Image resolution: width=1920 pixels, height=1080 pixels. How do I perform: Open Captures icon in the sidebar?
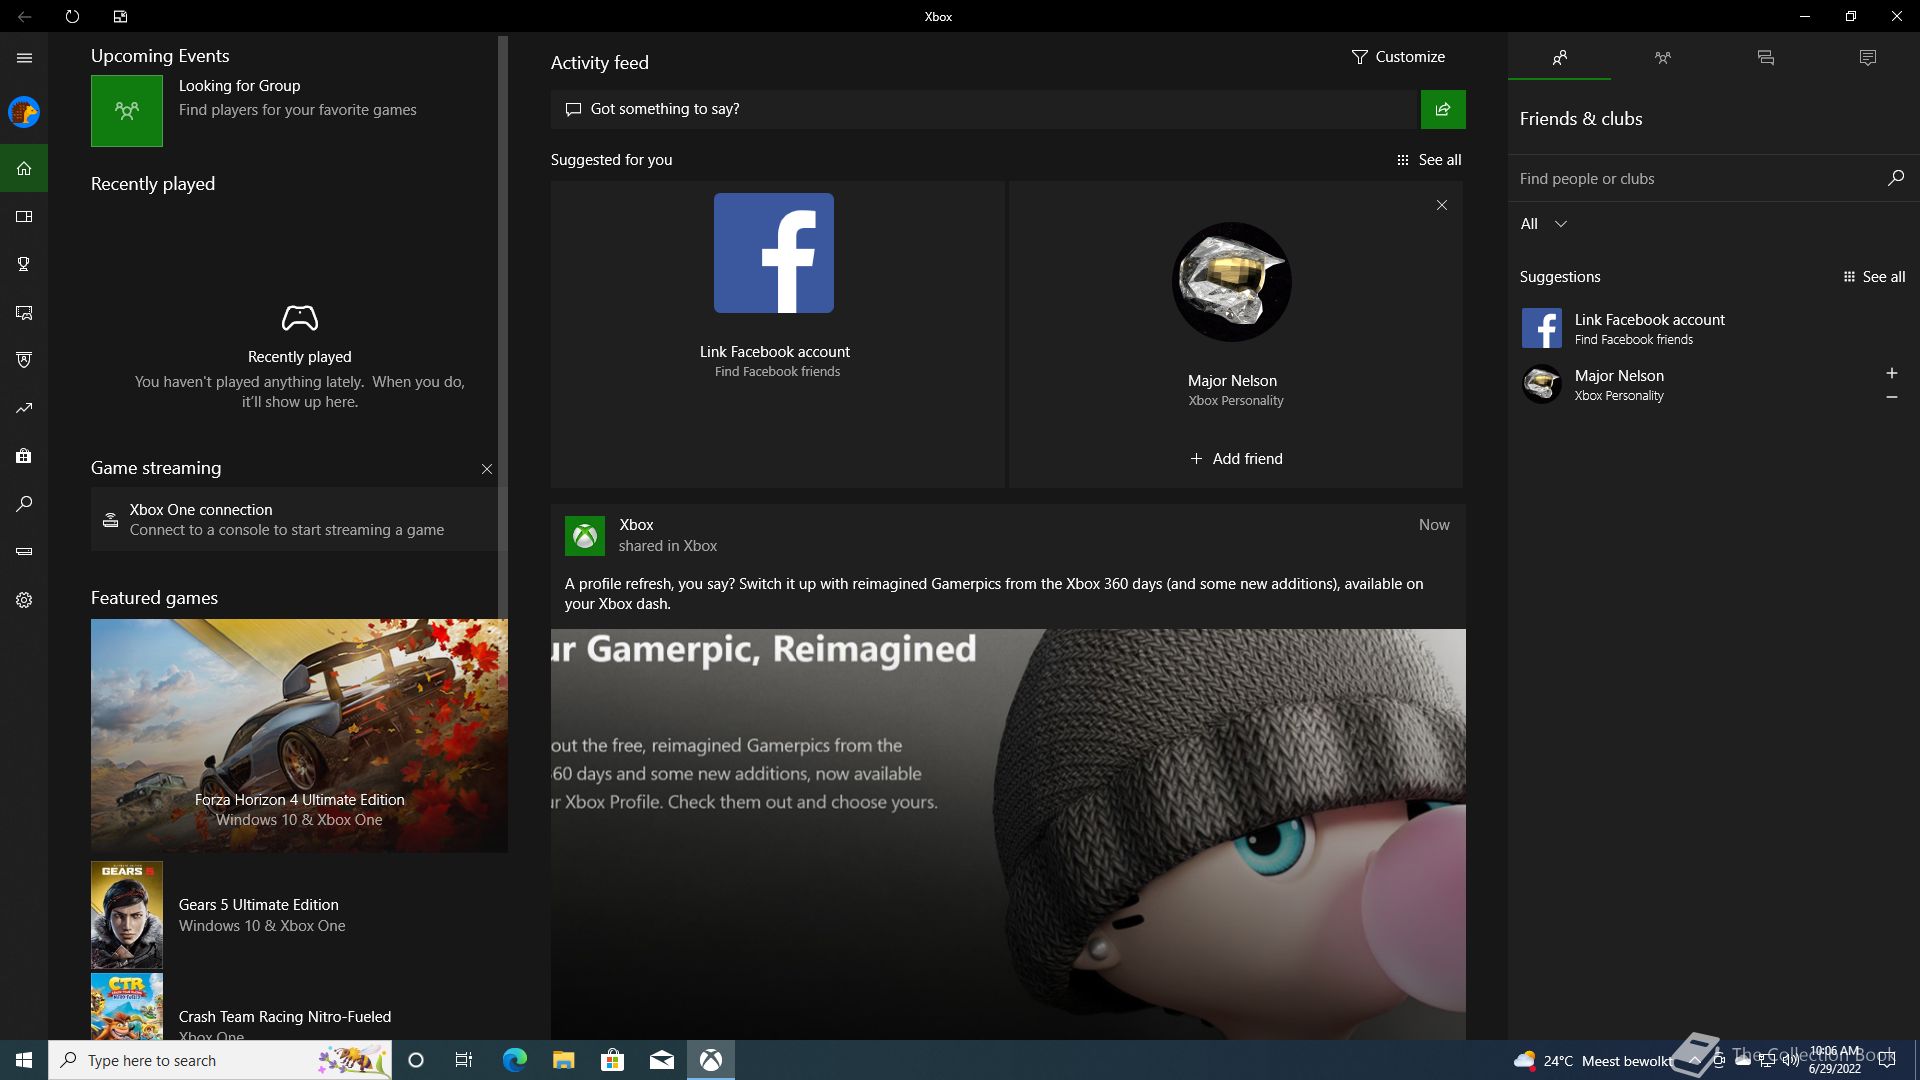point(24,312)
